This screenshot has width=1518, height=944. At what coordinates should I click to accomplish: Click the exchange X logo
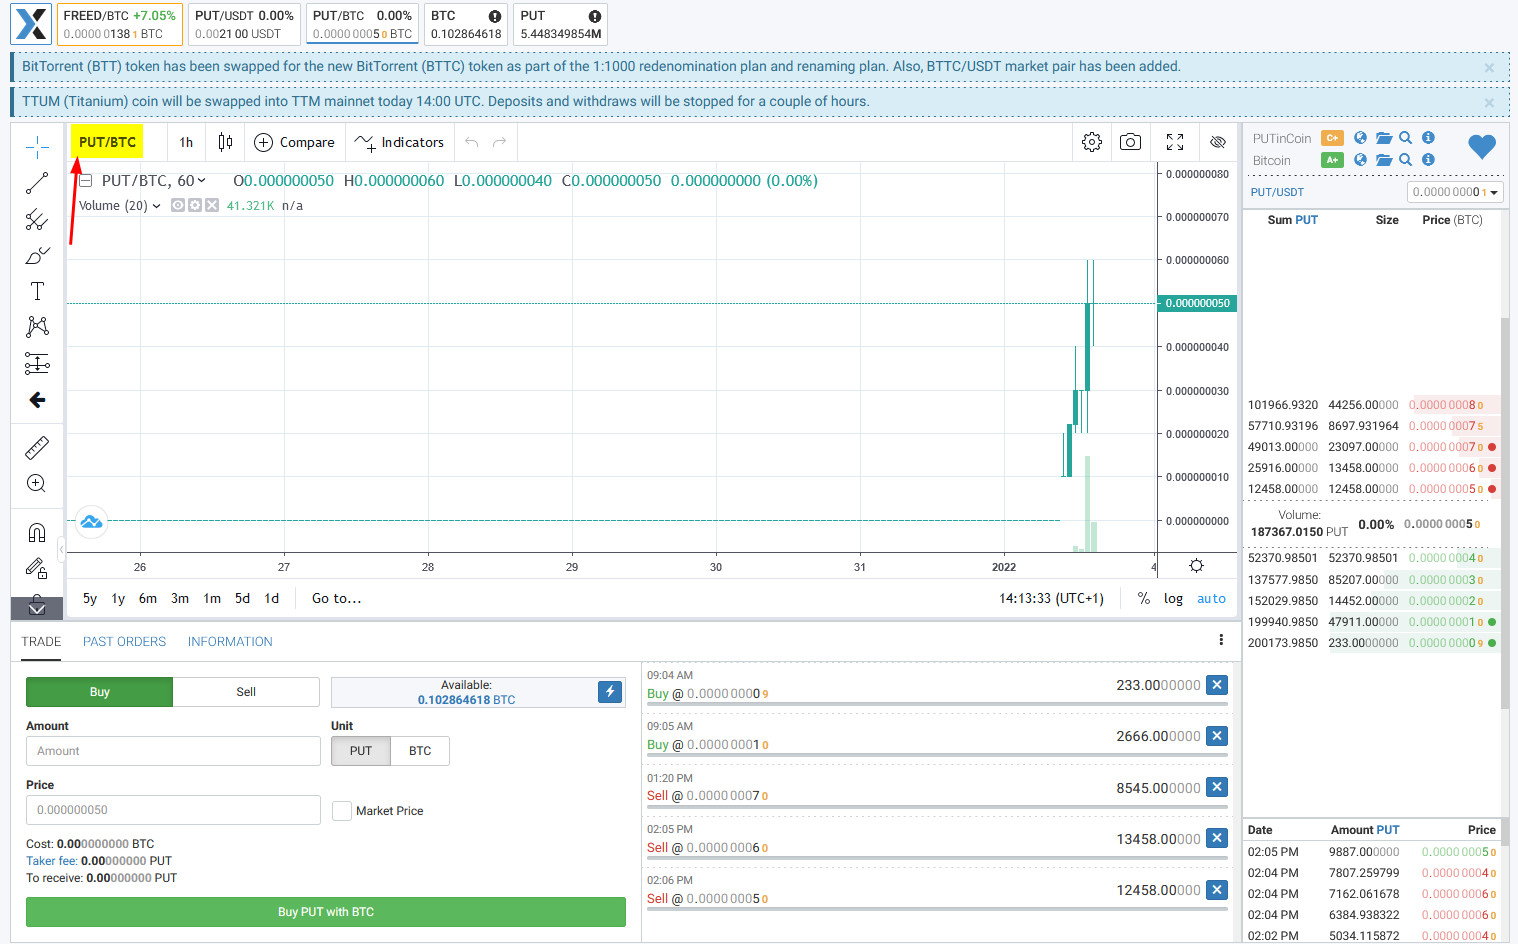coord(31,24)
